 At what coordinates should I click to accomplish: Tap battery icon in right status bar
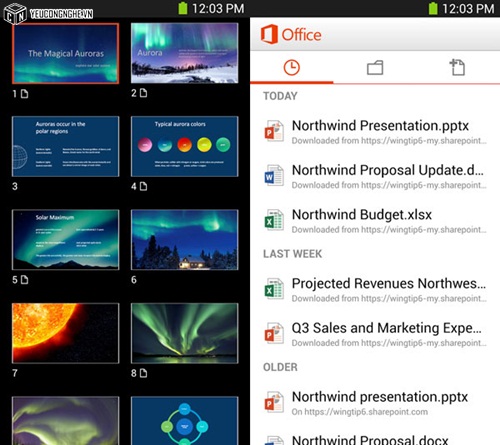coord(433,8)
